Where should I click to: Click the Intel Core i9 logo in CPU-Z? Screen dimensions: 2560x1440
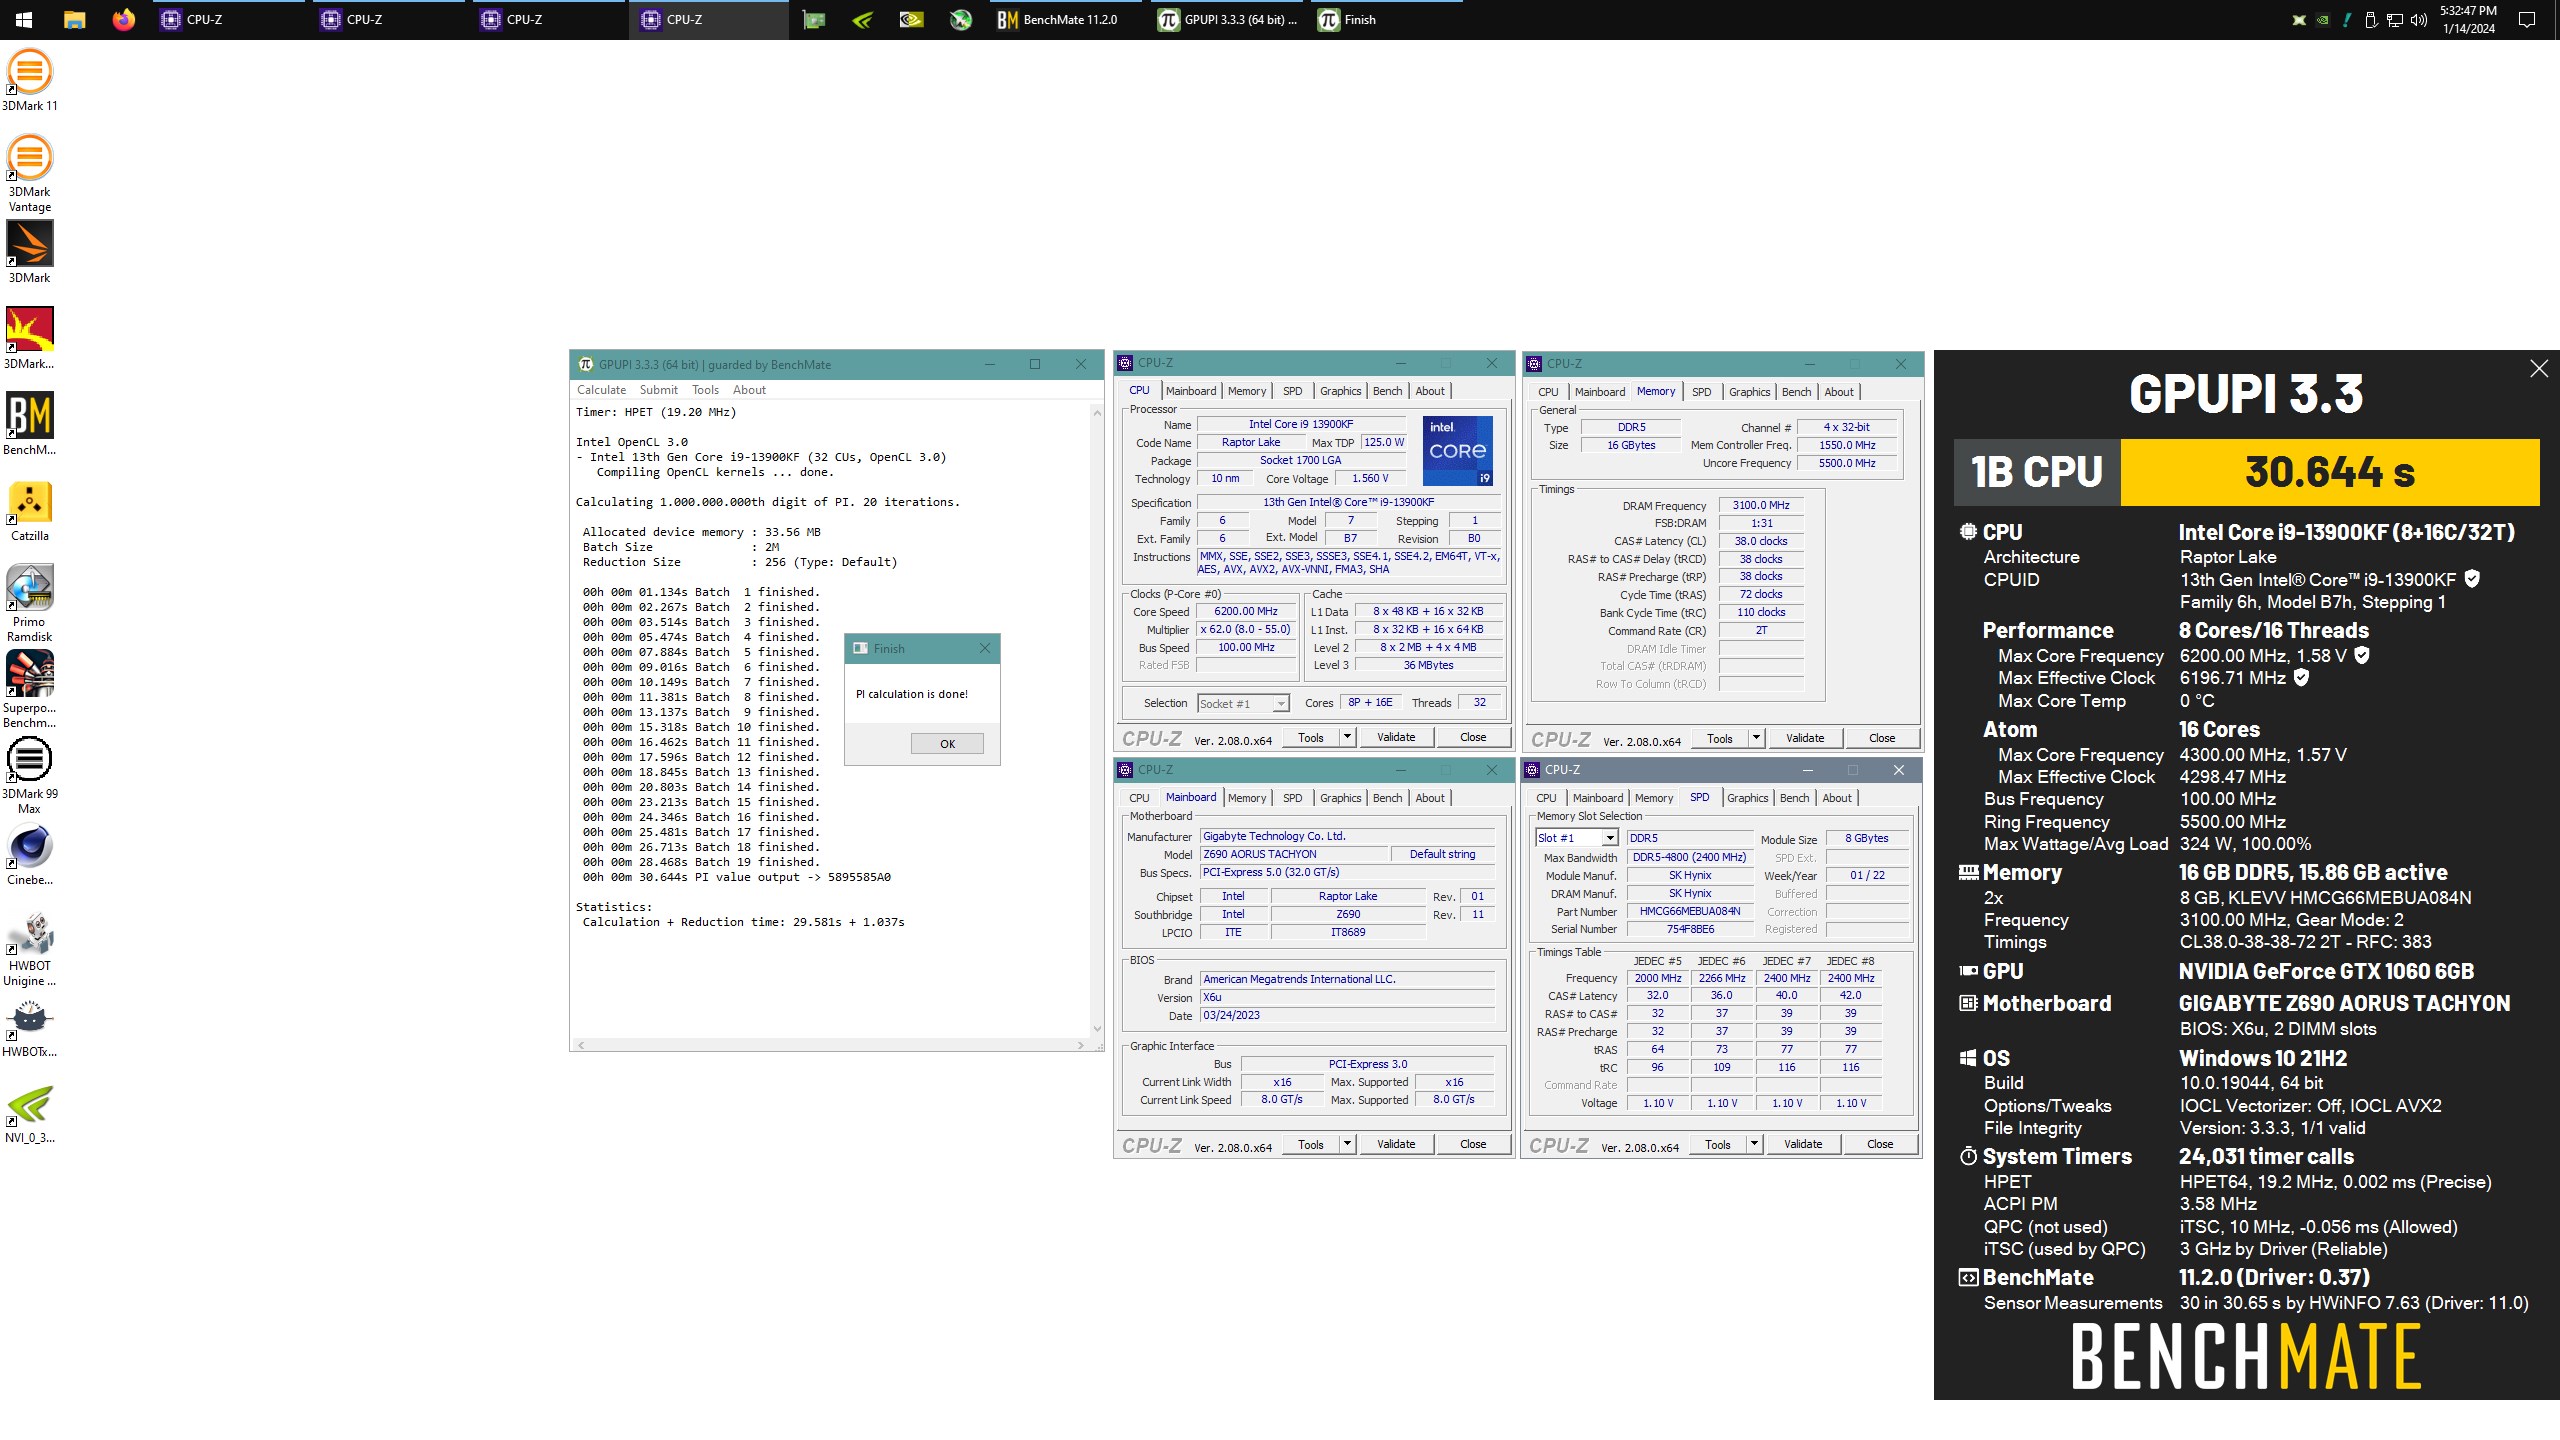1457,451
